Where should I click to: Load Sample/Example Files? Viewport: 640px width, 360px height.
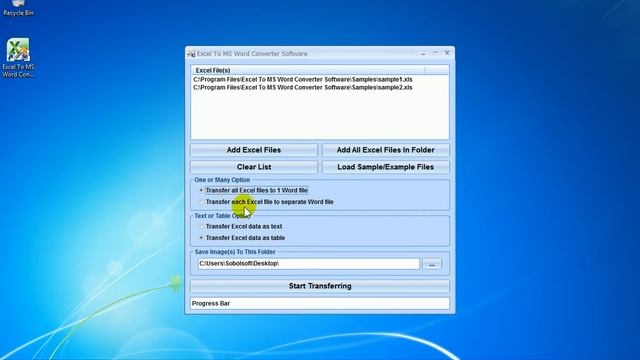385,167
